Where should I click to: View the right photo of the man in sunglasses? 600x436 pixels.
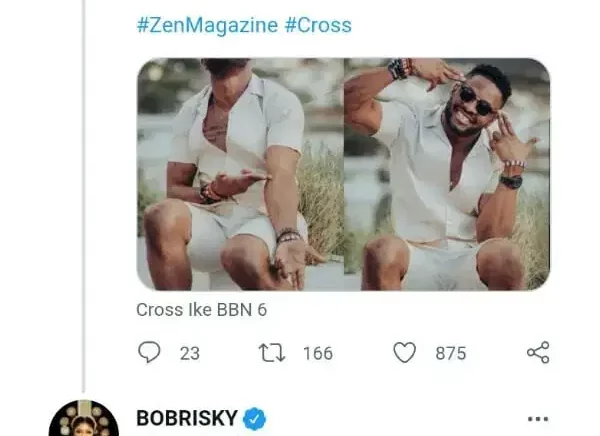coord(447,174)
